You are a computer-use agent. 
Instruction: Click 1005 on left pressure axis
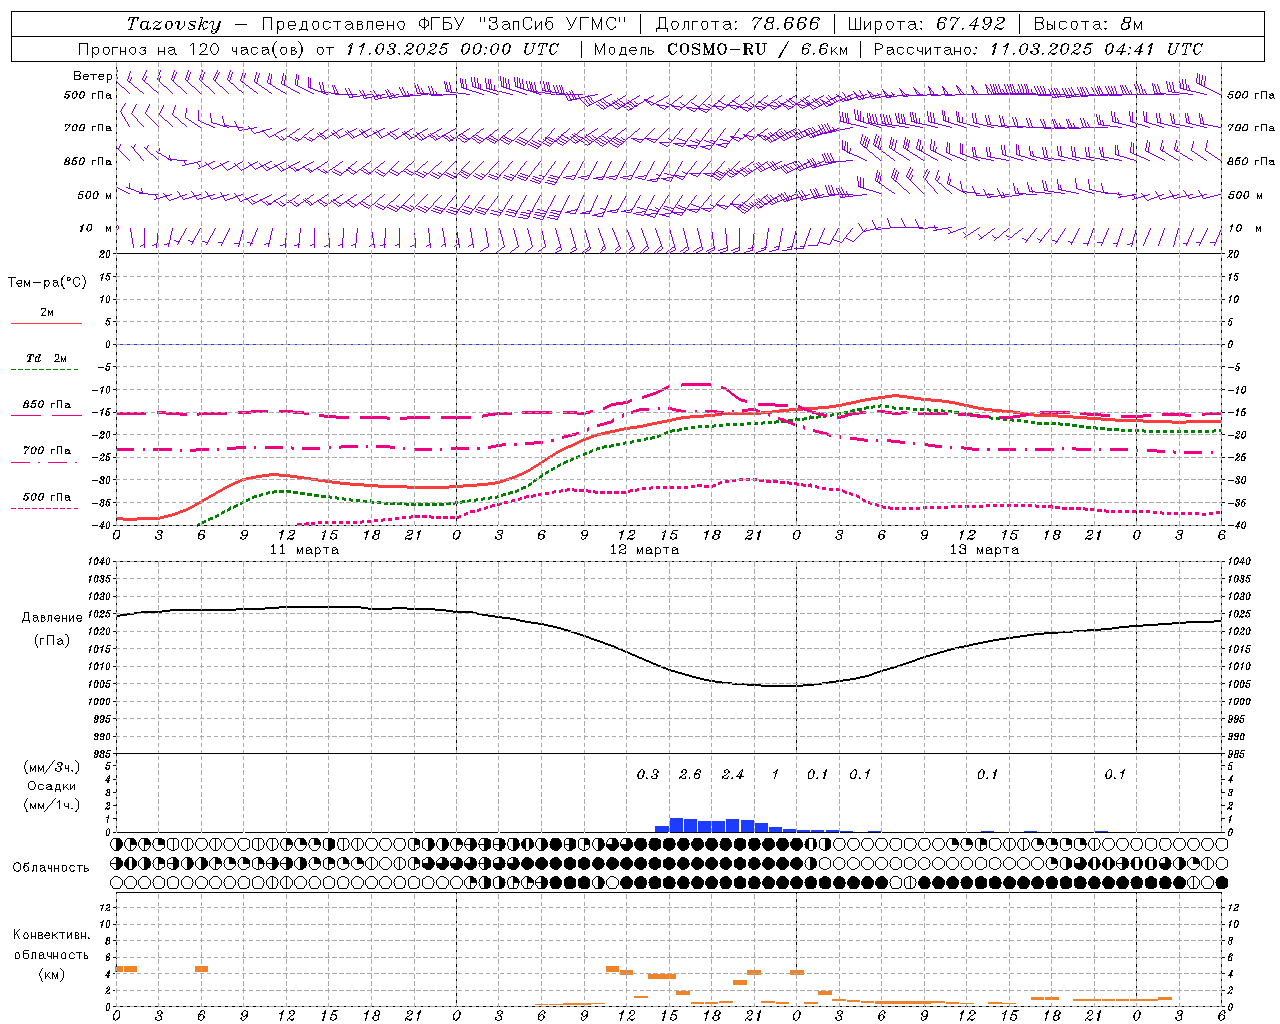99,684
